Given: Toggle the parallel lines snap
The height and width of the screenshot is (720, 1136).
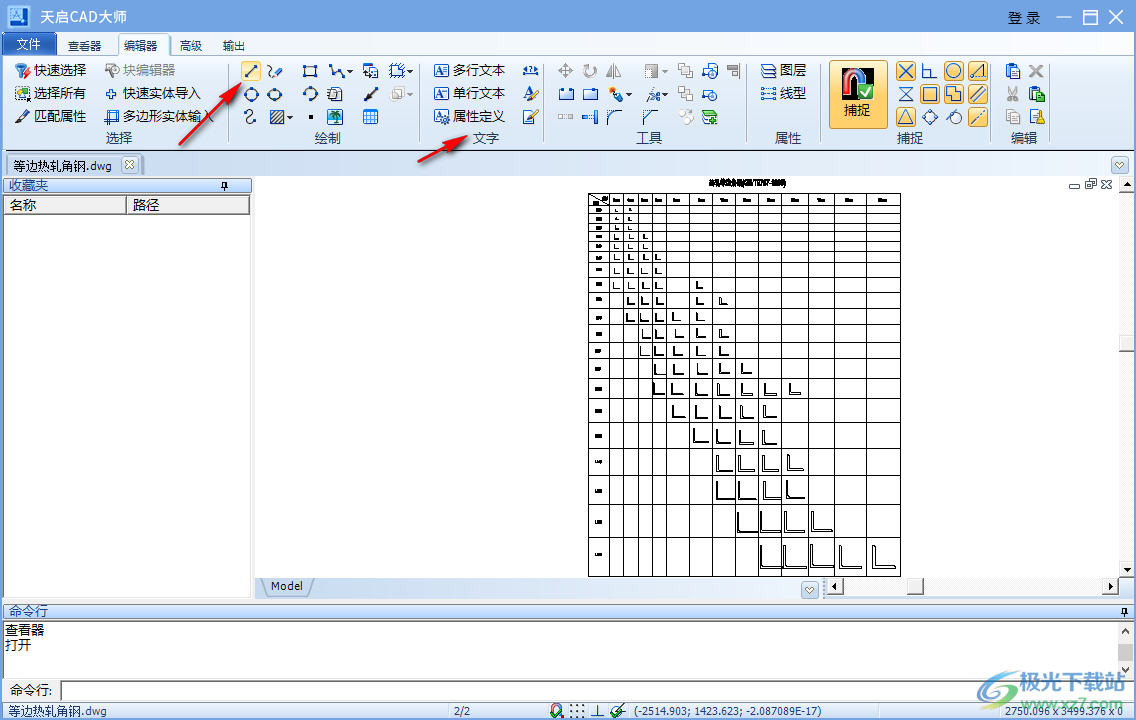Looking at the screenshot, I should [x=977, y=94].
